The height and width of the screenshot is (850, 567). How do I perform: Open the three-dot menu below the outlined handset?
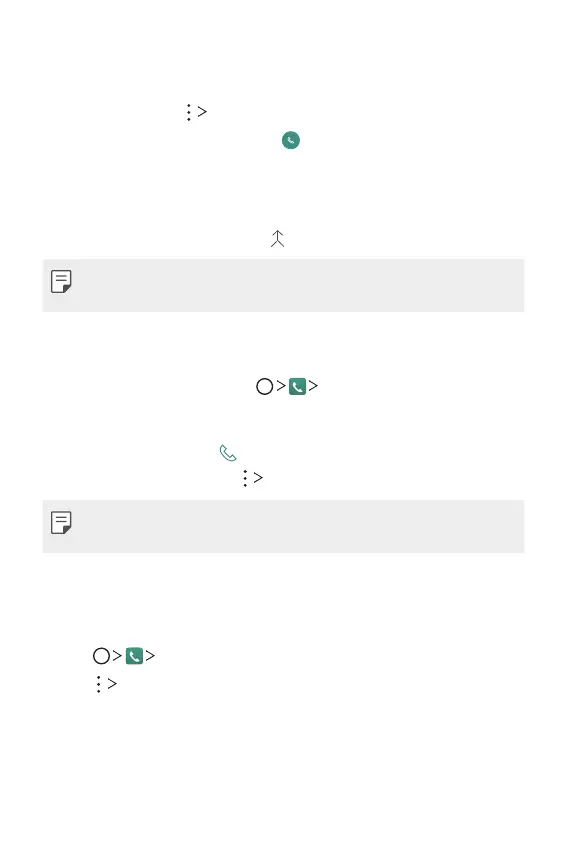point(245,478)
